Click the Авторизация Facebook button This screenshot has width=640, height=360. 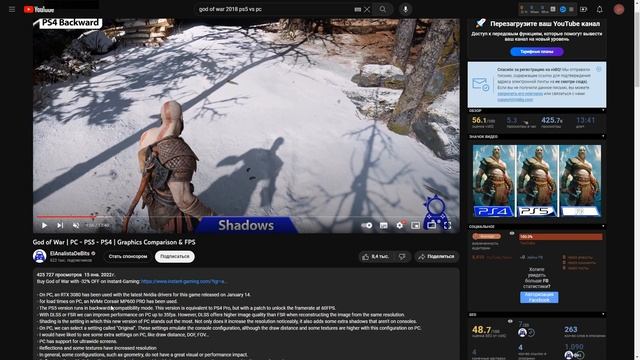(539, 297)
